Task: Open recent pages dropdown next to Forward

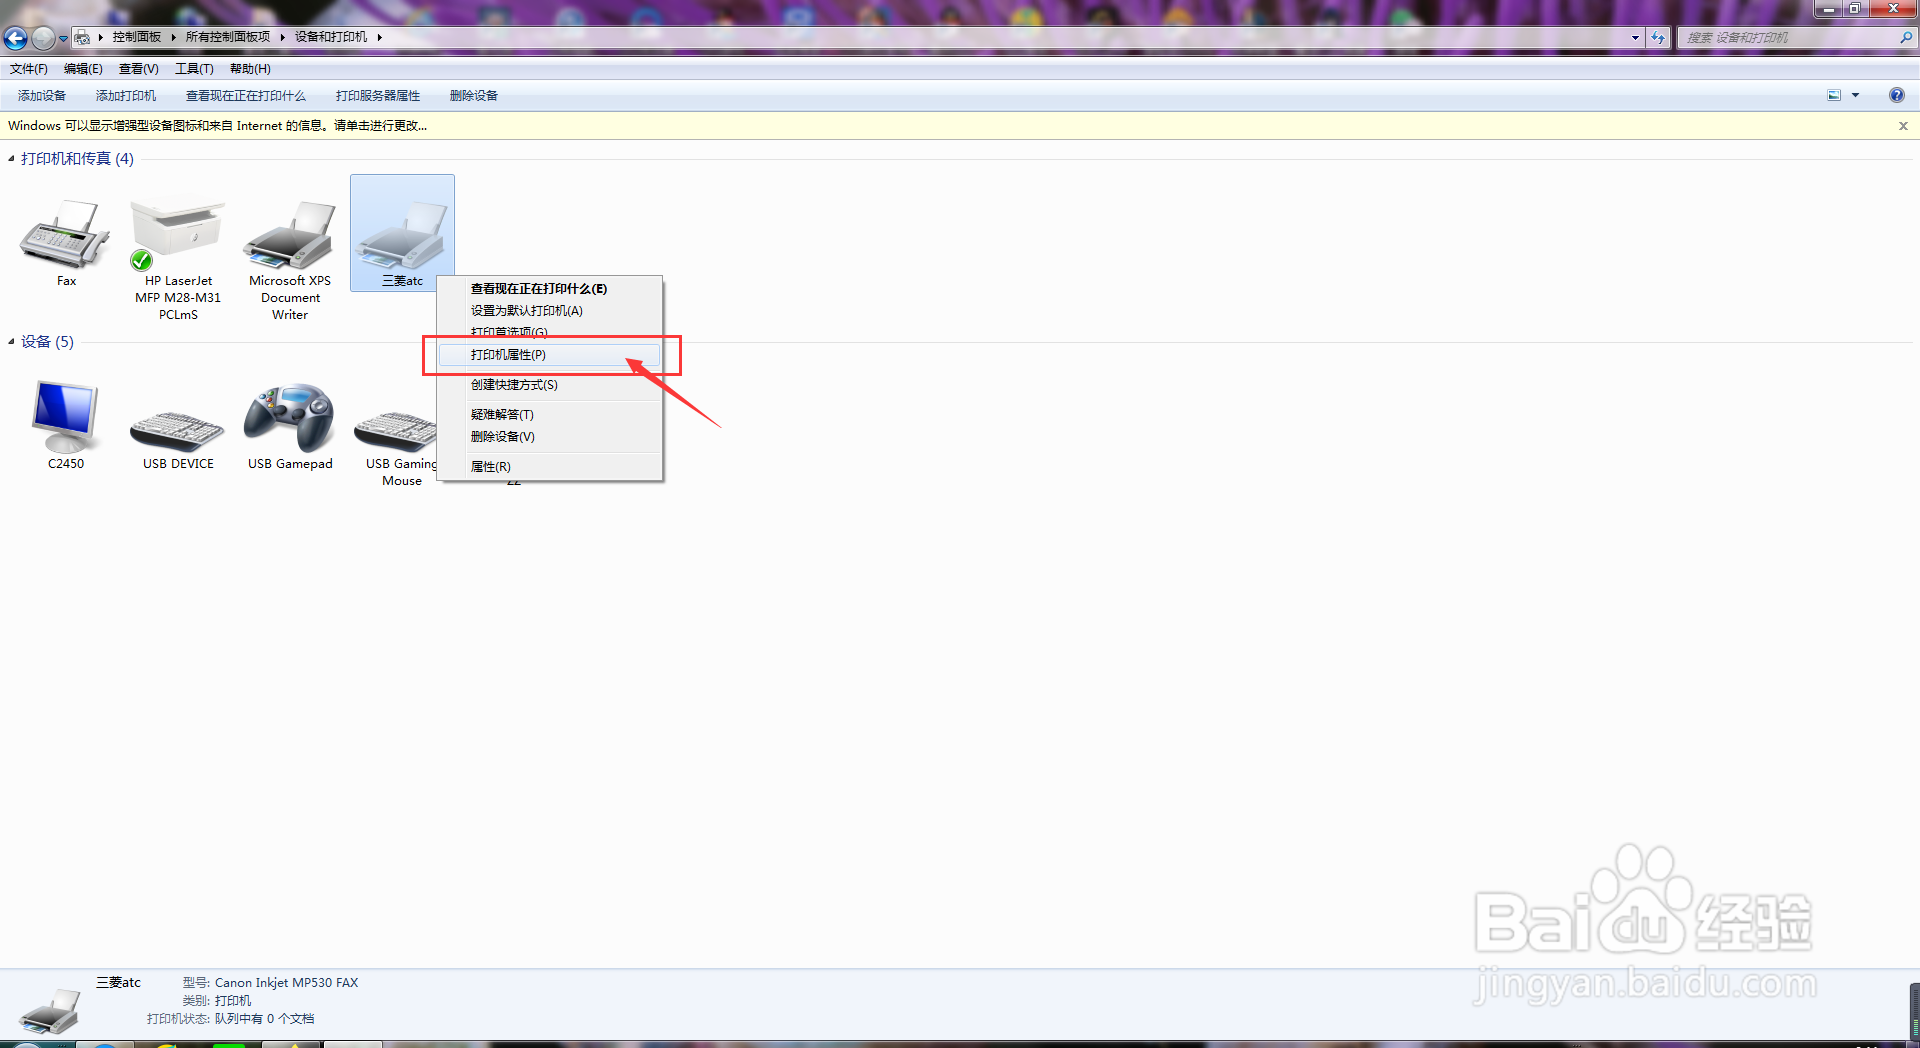Action: coord(63,38)
